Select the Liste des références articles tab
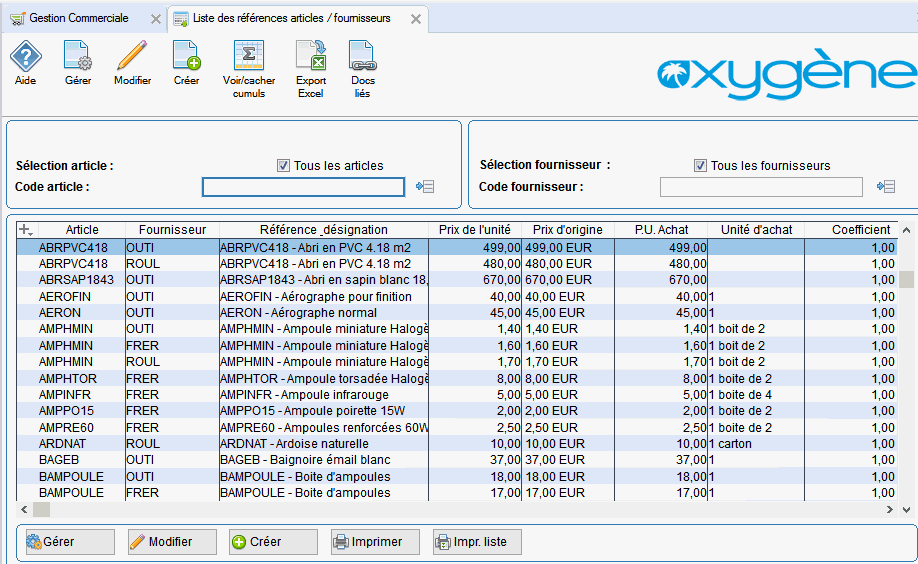Screen dimensions: 918x564 click(292, 18)
